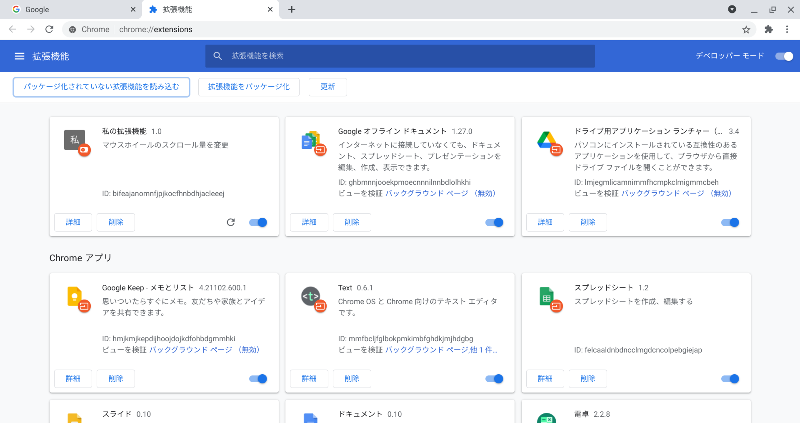Click the Google オフライン ドキュメント icon

tap(313, 142)
